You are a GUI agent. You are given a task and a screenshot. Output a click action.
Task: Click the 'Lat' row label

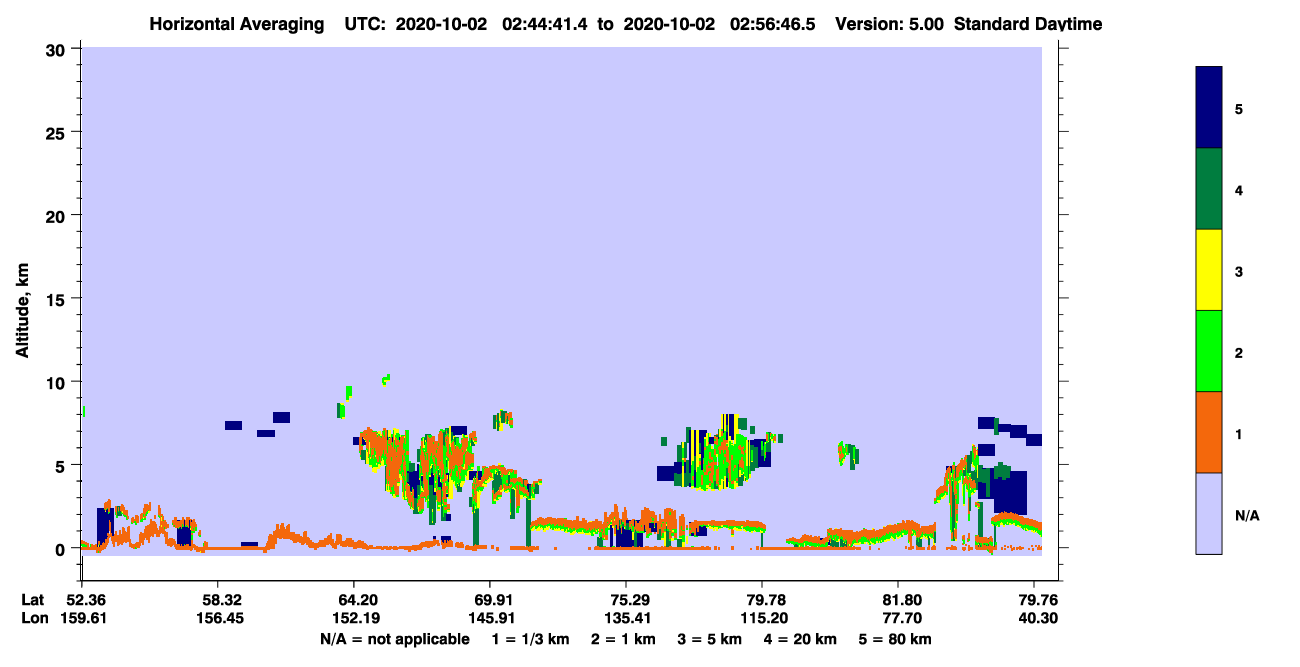32,600
